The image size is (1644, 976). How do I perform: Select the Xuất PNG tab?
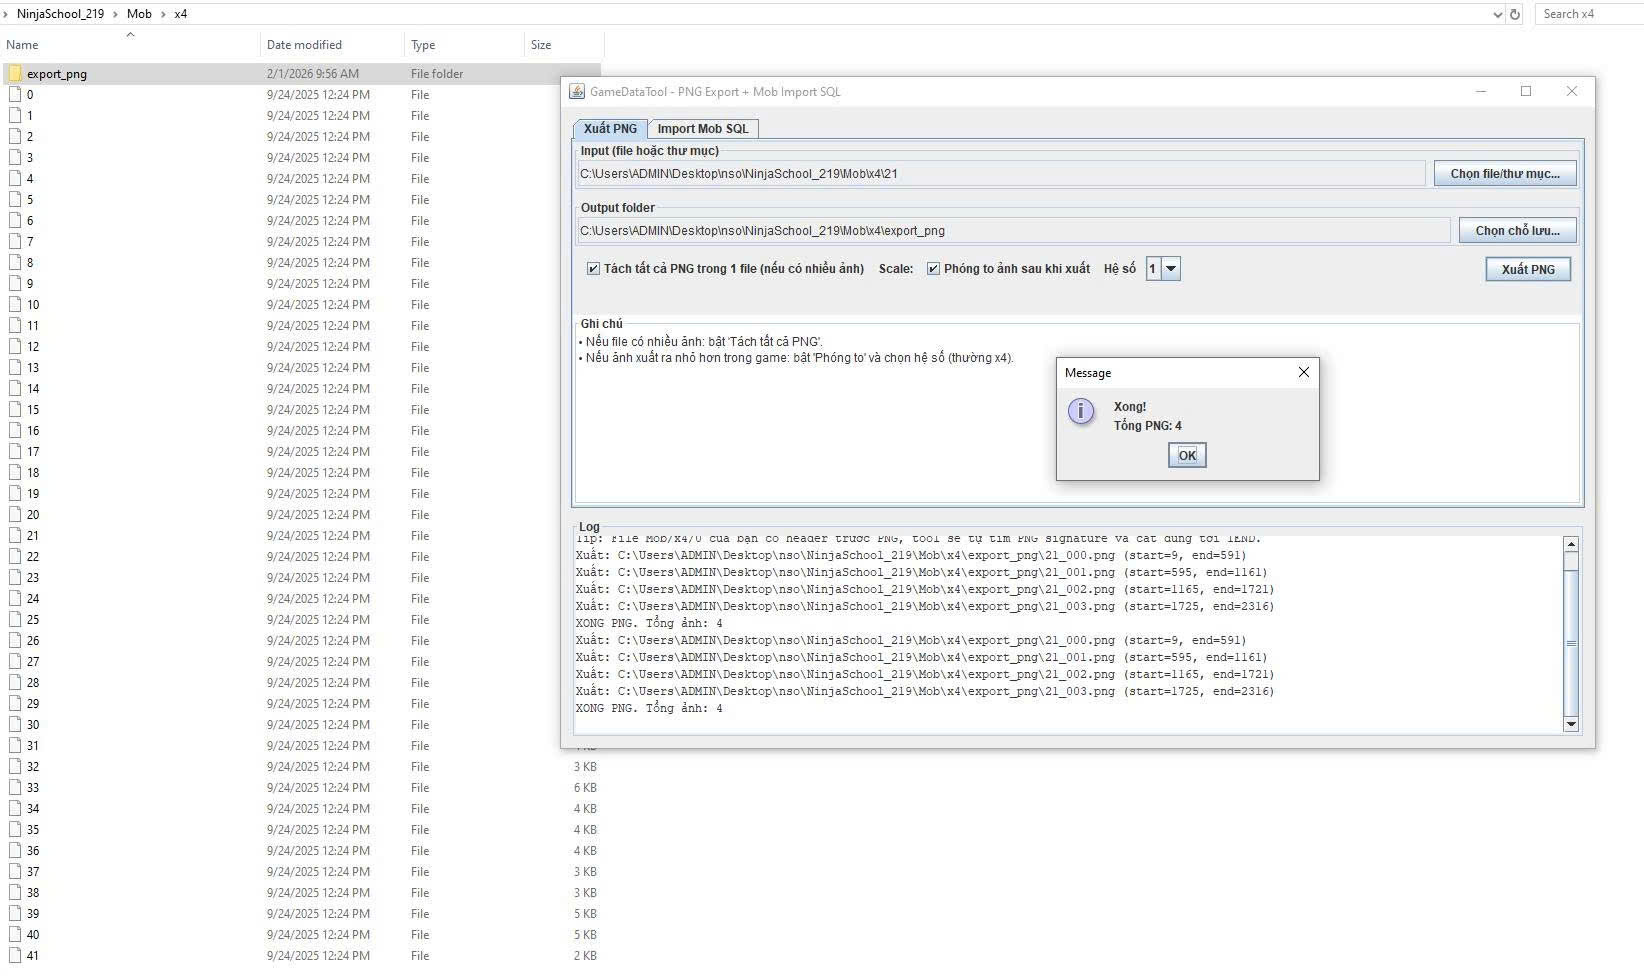pos(610,128)
